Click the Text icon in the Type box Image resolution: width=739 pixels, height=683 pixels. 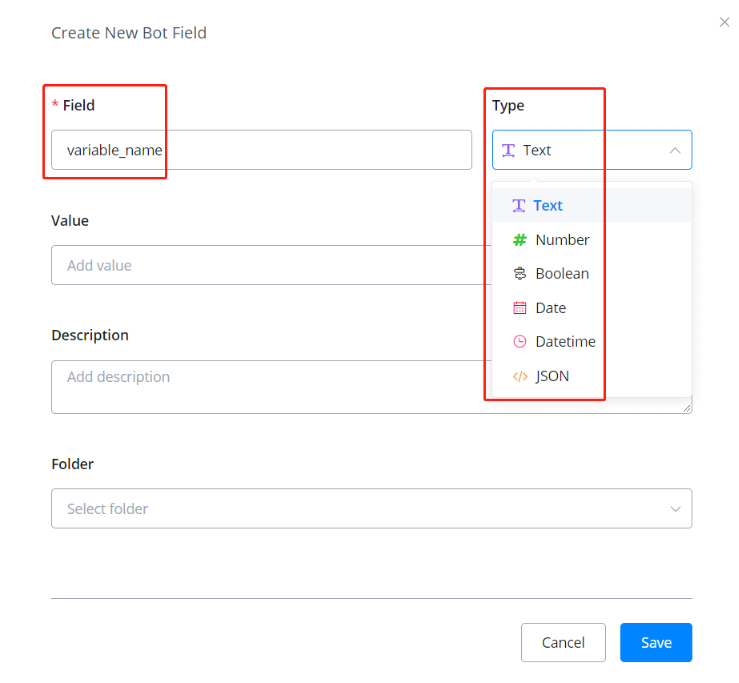(509, 150)
